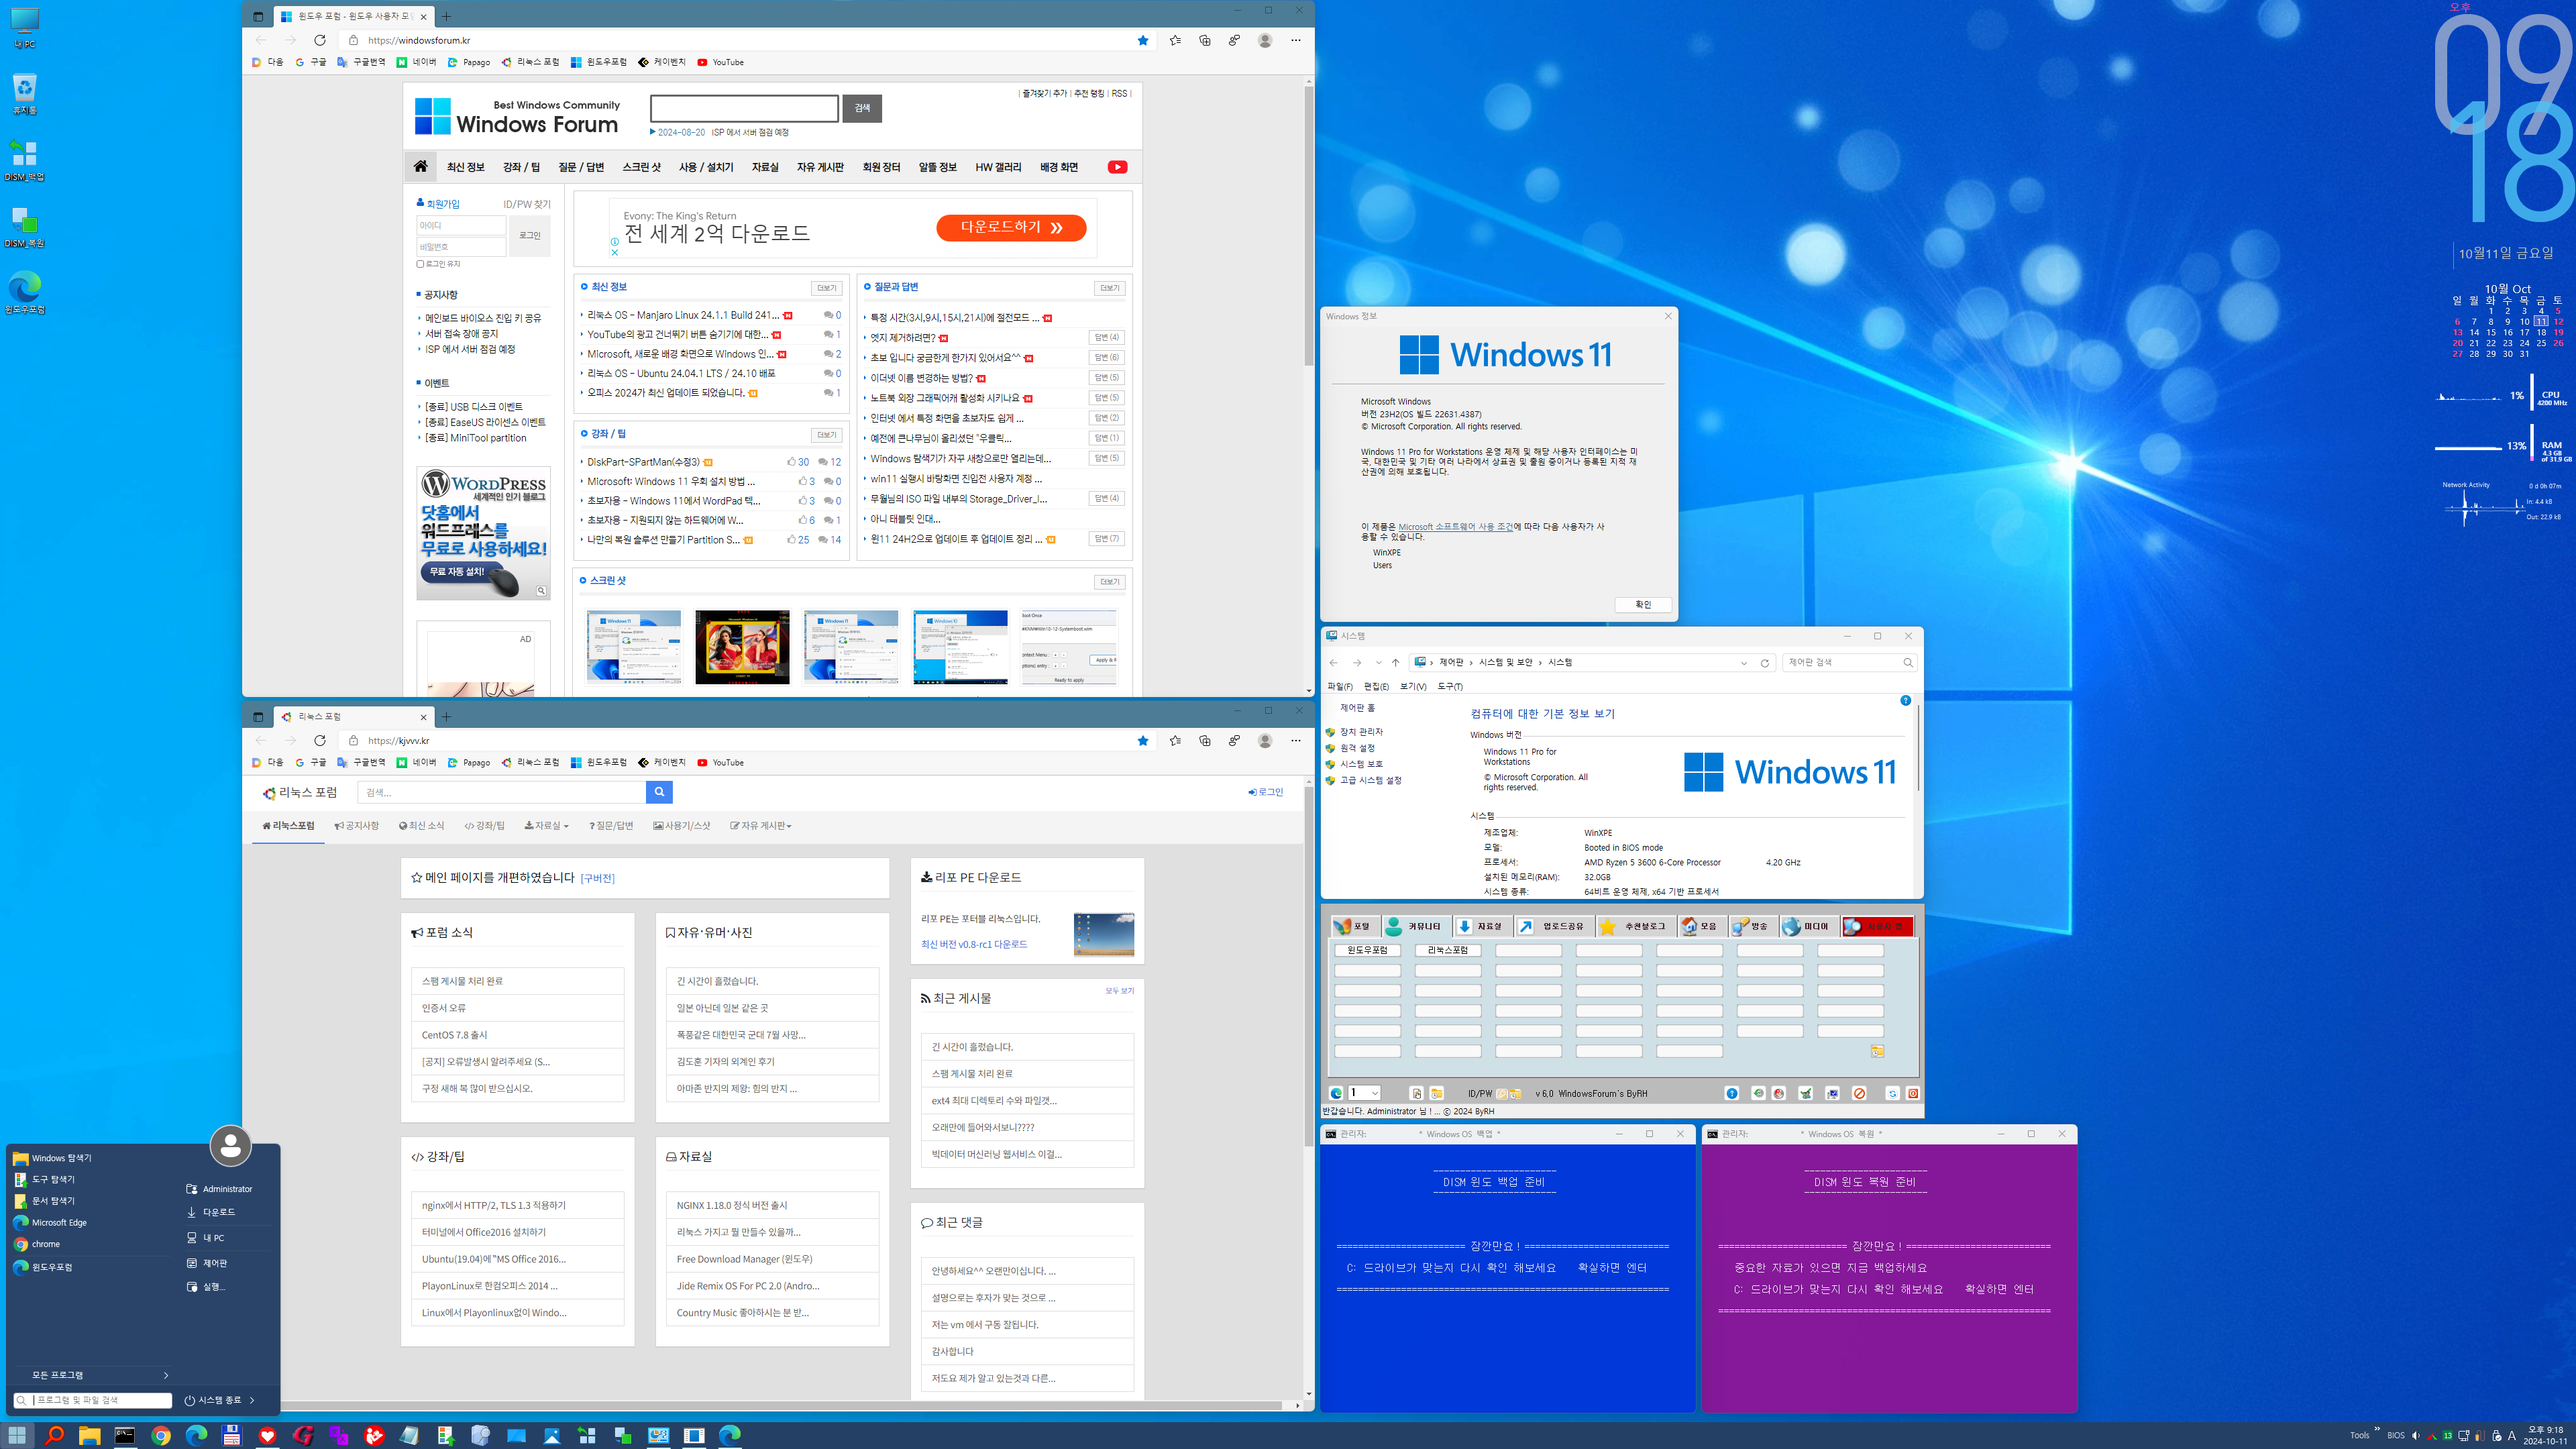Open the DISM_복원 desktop icon
This screenshot has width=2576, height=1449.
(x=24, y=227)
